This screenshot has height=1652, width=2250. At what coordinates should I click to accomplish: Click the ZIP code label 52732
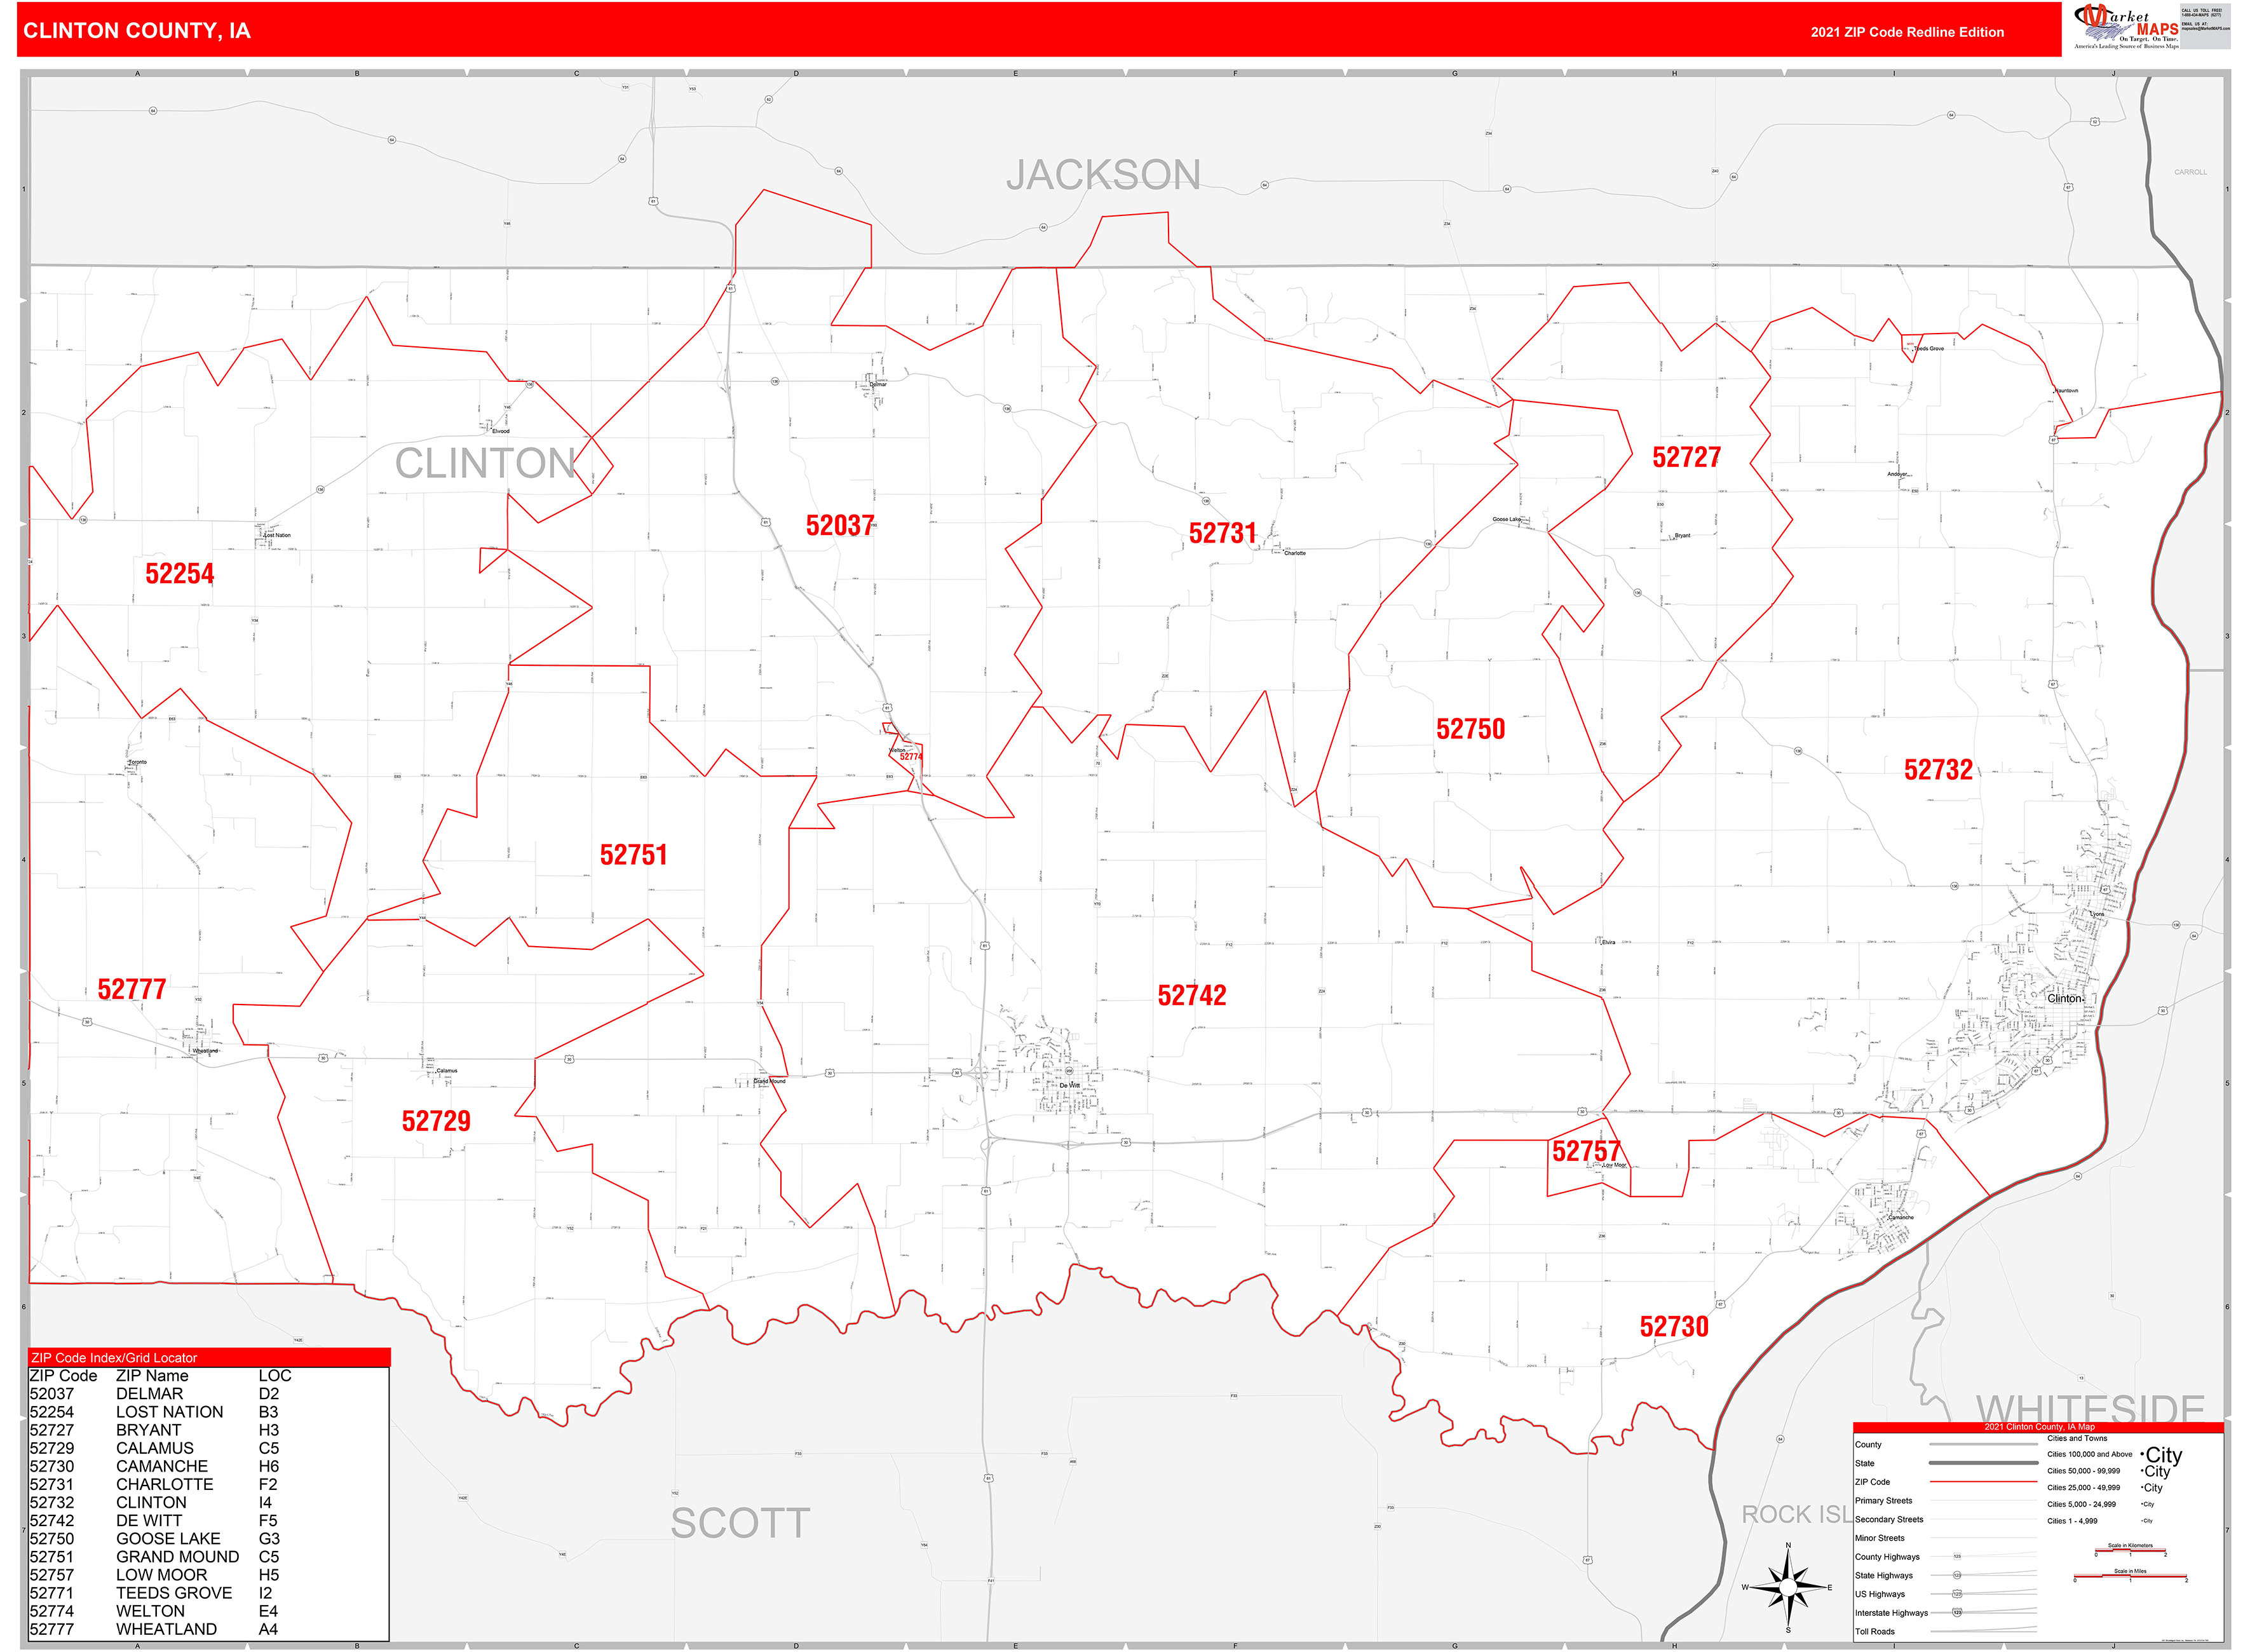point(1938,770)
